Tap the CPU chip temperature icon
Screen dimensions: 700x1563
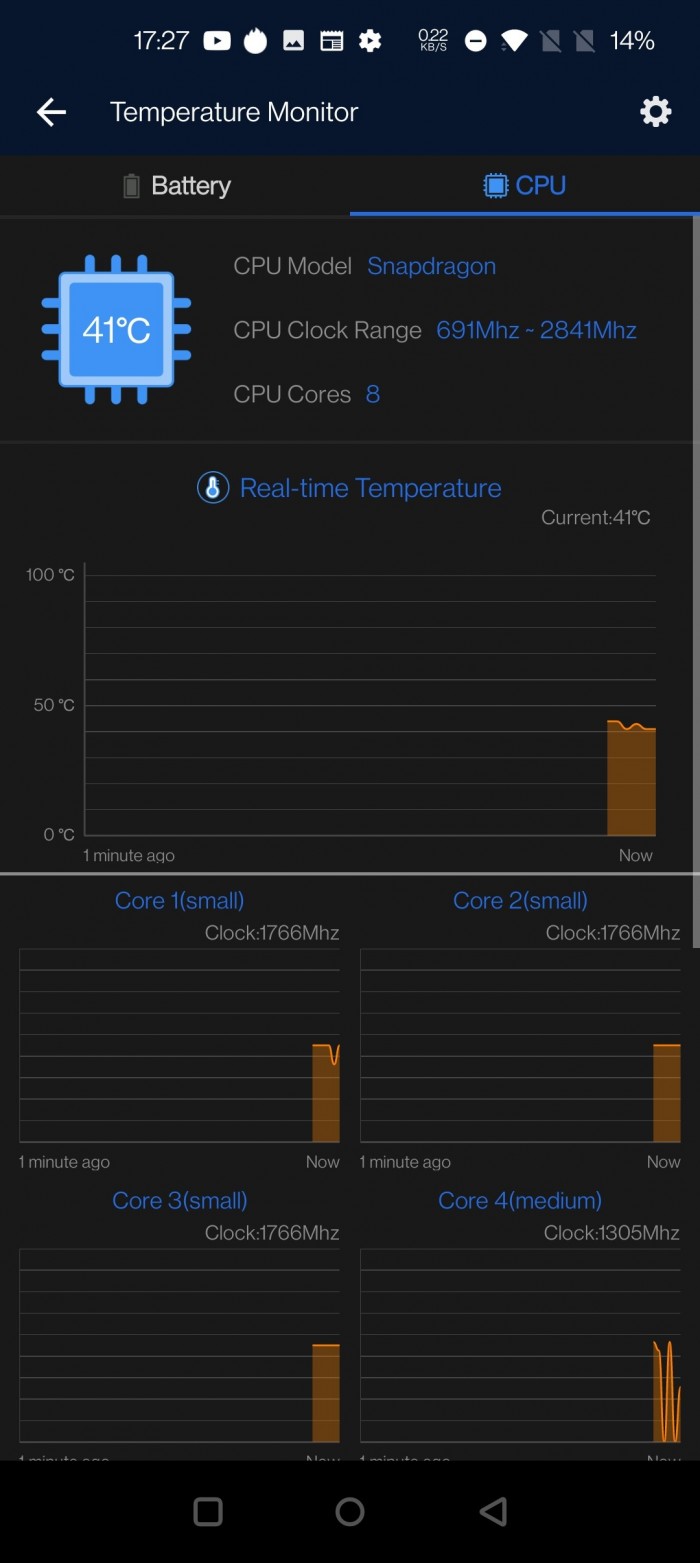click(x=116, y=329)
